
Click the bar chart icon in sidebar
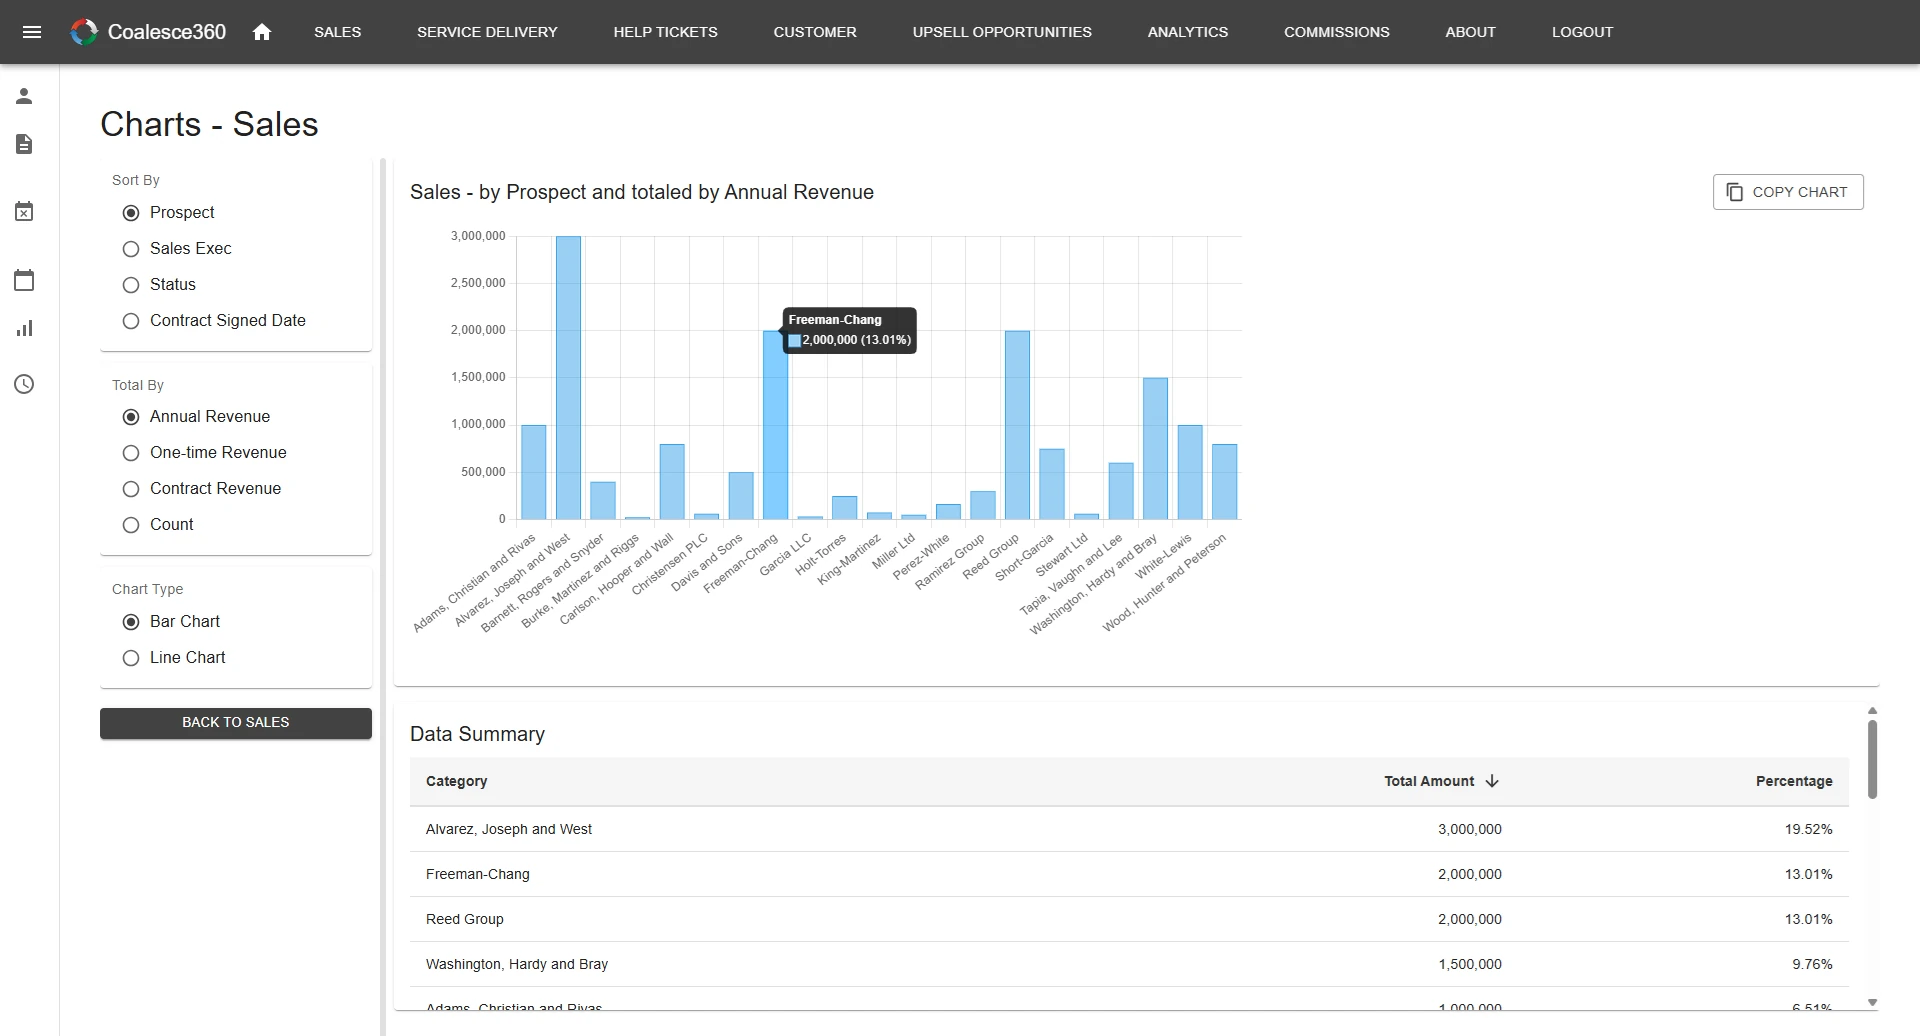point(24,328)
